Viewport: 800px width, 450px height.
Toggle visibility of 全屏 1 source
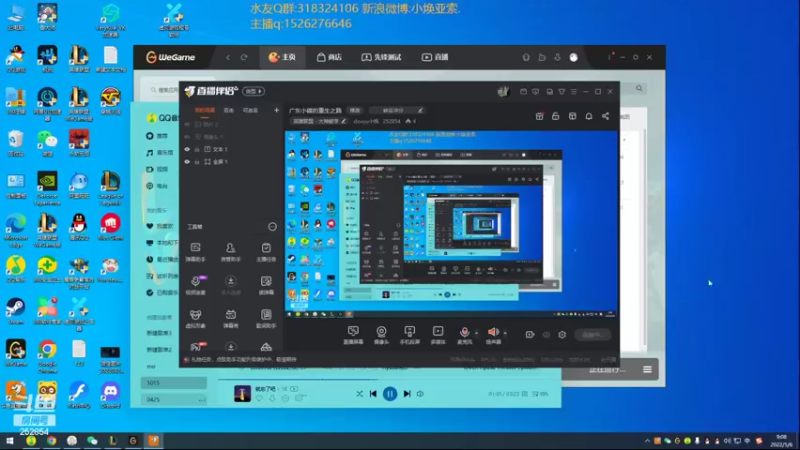187,162
